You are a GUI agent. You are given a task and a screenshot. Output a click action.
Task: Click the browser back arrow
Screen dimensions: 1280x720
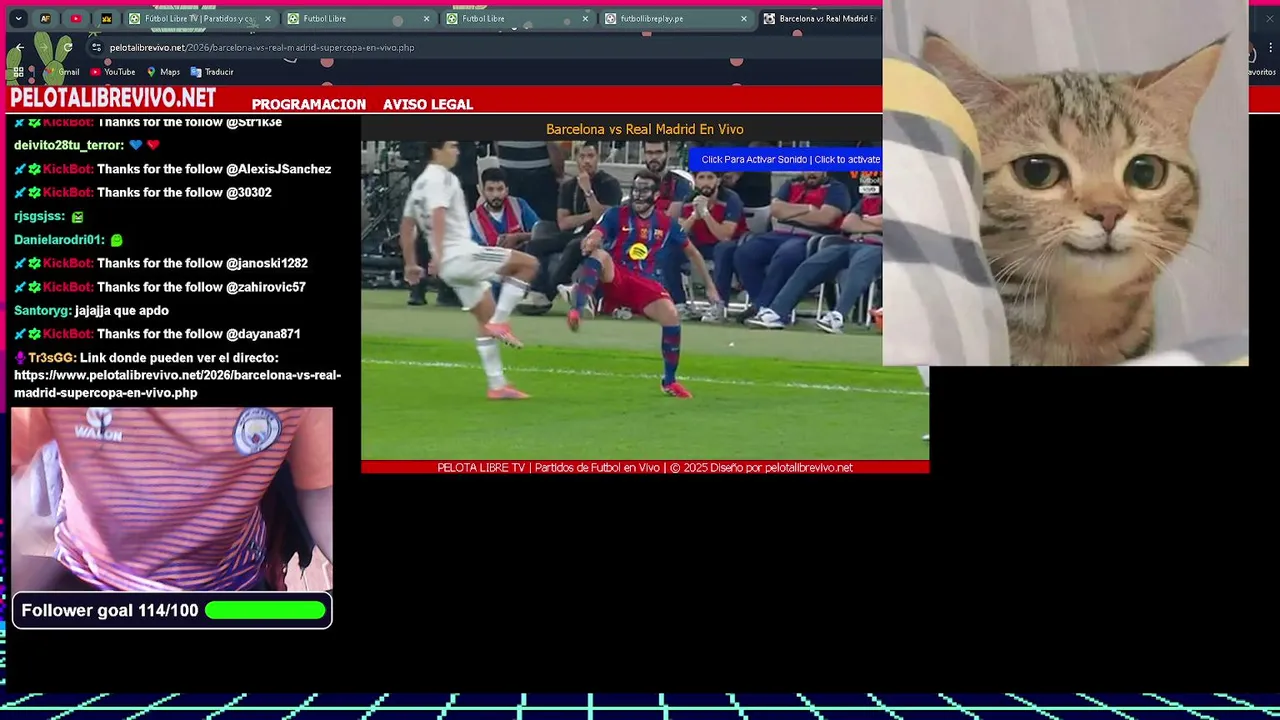click(x=19, y=47)
